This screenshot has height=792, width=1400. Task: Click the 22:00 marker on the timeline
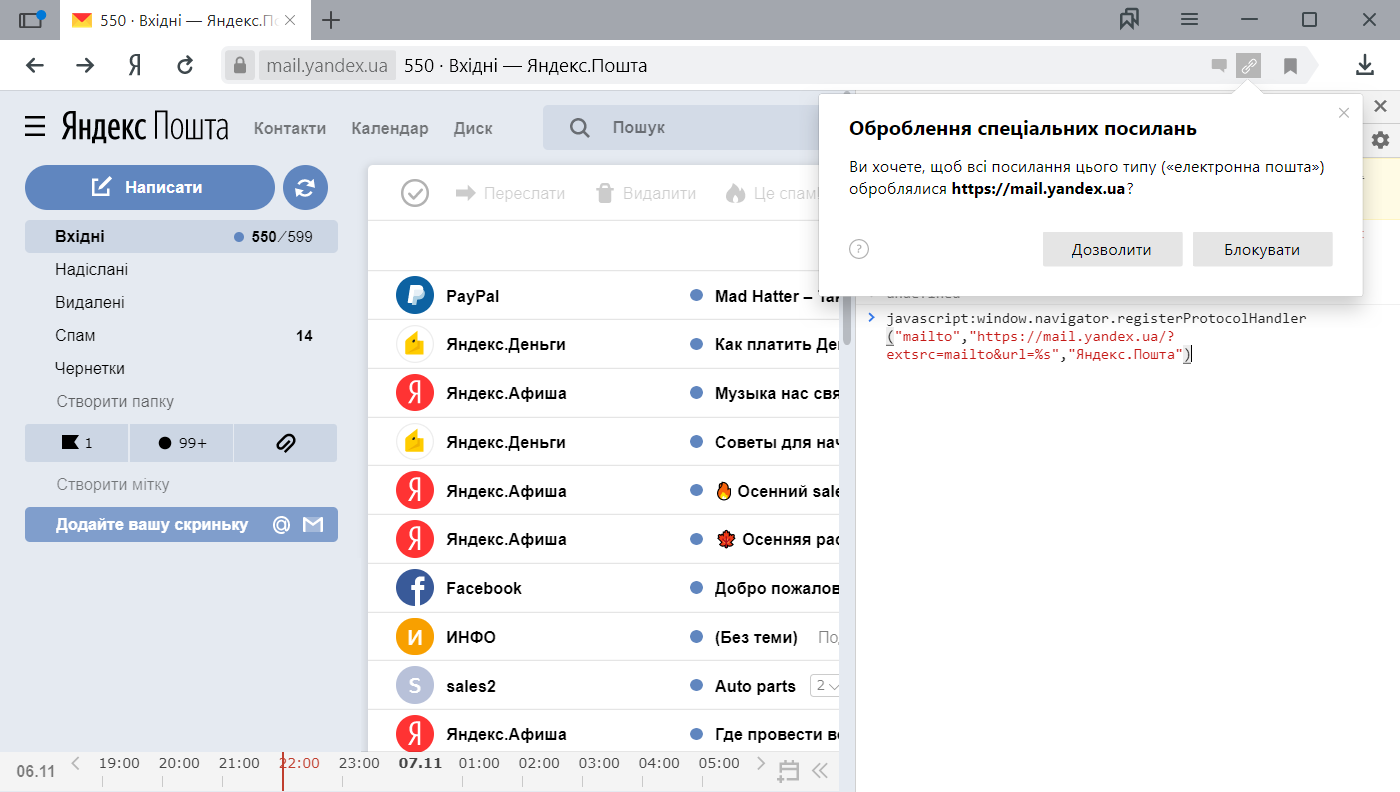pyautogui.click(x=299, y=763)
